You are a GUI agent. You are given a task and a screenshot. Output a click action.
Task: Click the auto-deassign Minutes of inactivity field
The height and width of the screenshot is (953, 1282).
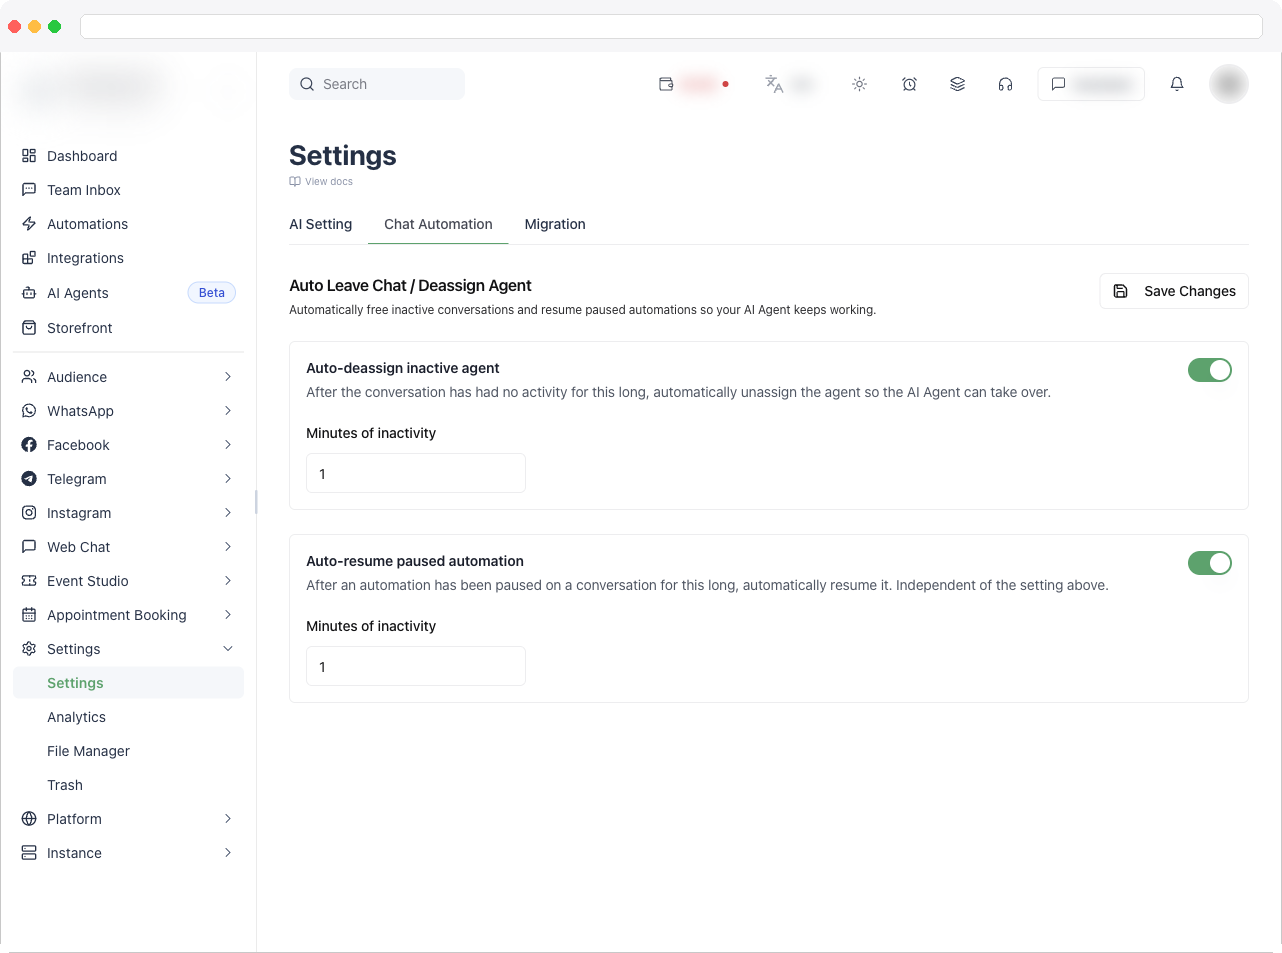(x=416, y=473)
